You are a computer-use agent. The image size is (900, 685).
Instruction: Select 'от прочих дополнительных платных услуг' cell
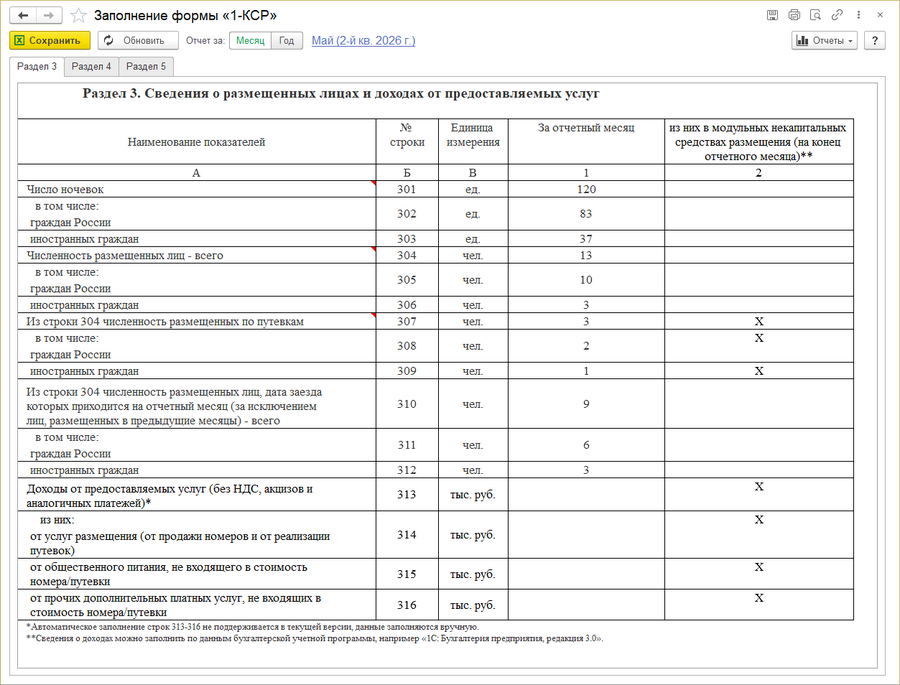coord(197,605)
